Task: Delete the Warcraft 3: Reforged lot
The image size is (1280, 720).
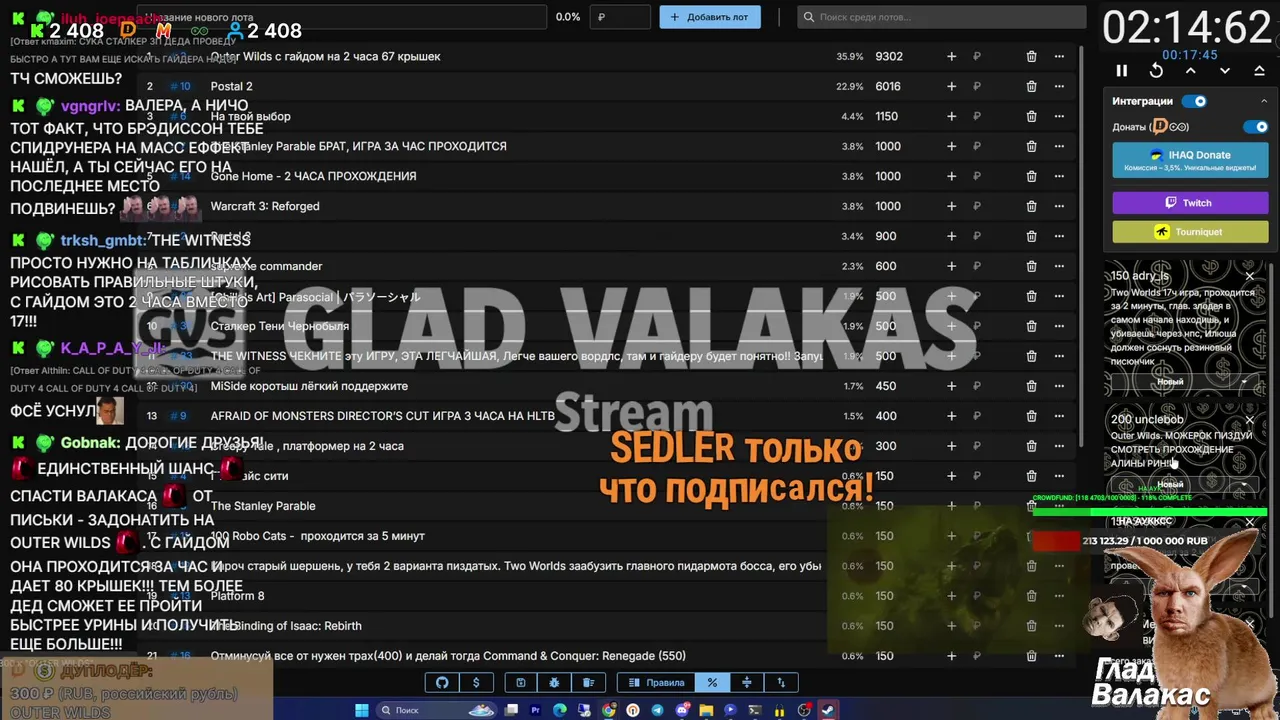Action: tap(1031, 207)
